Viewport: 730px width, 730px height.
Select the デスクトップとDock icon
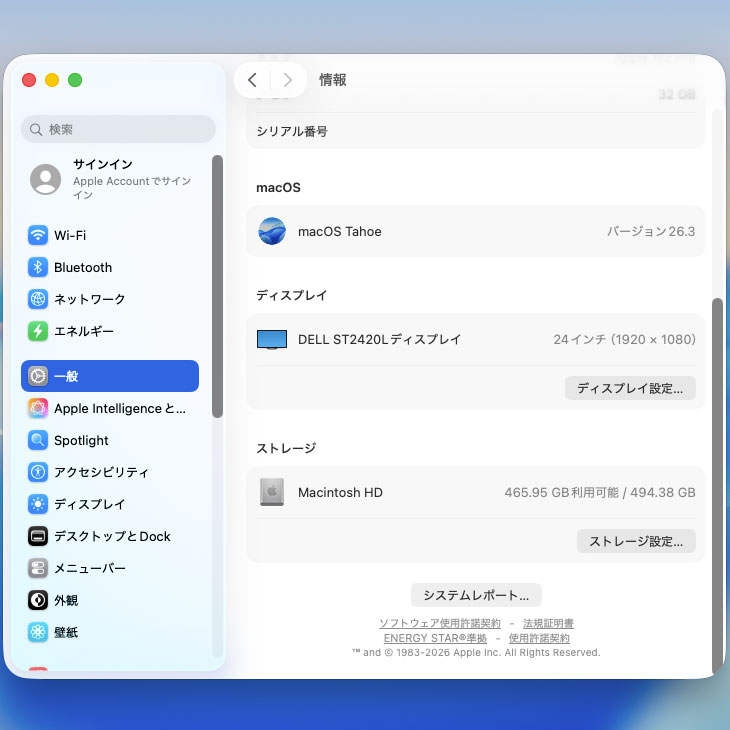point(38,536)
